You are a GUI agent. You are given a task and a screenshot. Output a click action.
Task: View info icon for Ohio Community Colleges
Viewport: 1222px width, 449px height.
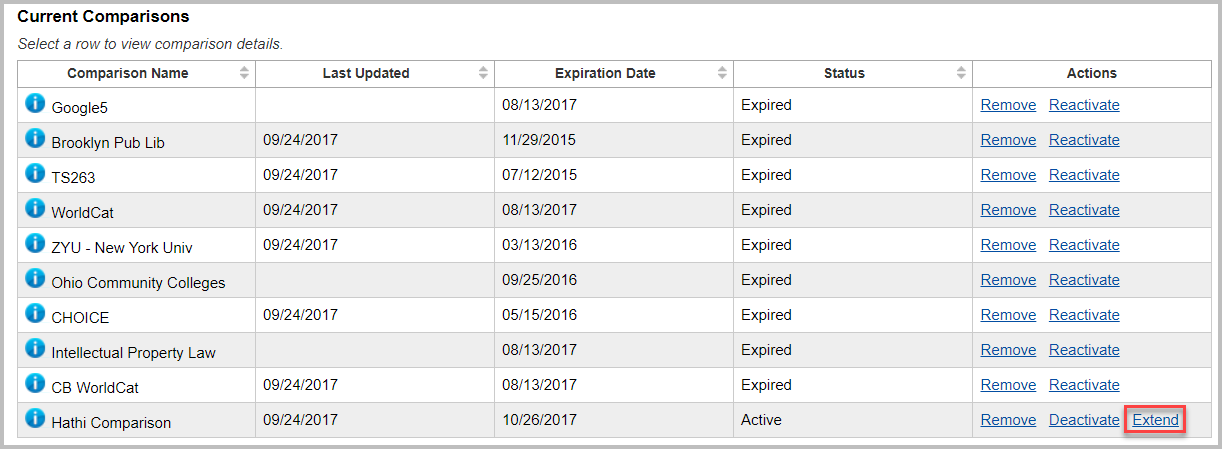point(36,278)
